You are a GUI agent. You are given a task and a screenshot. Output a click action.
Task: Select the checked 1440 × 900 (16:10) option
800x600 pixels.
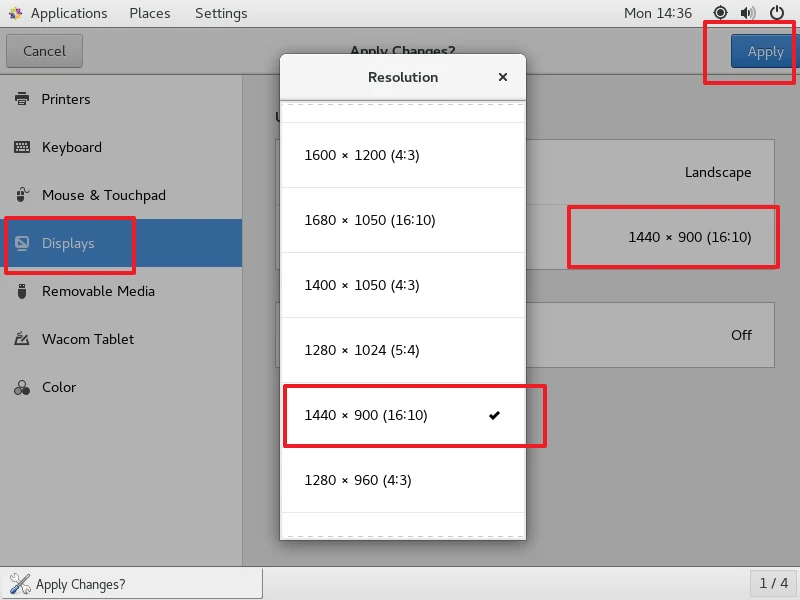tap(403, 415)
